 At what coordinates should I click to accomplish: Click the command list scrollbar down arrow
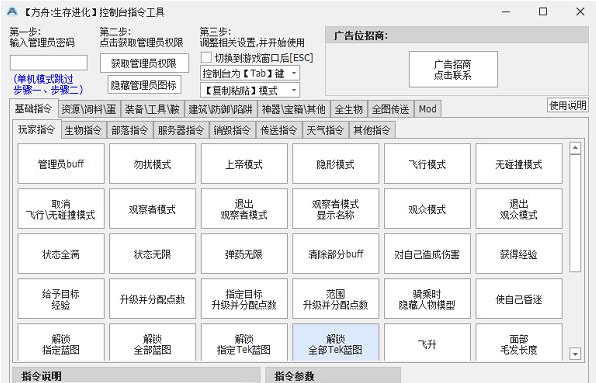[x=575, y=354]
